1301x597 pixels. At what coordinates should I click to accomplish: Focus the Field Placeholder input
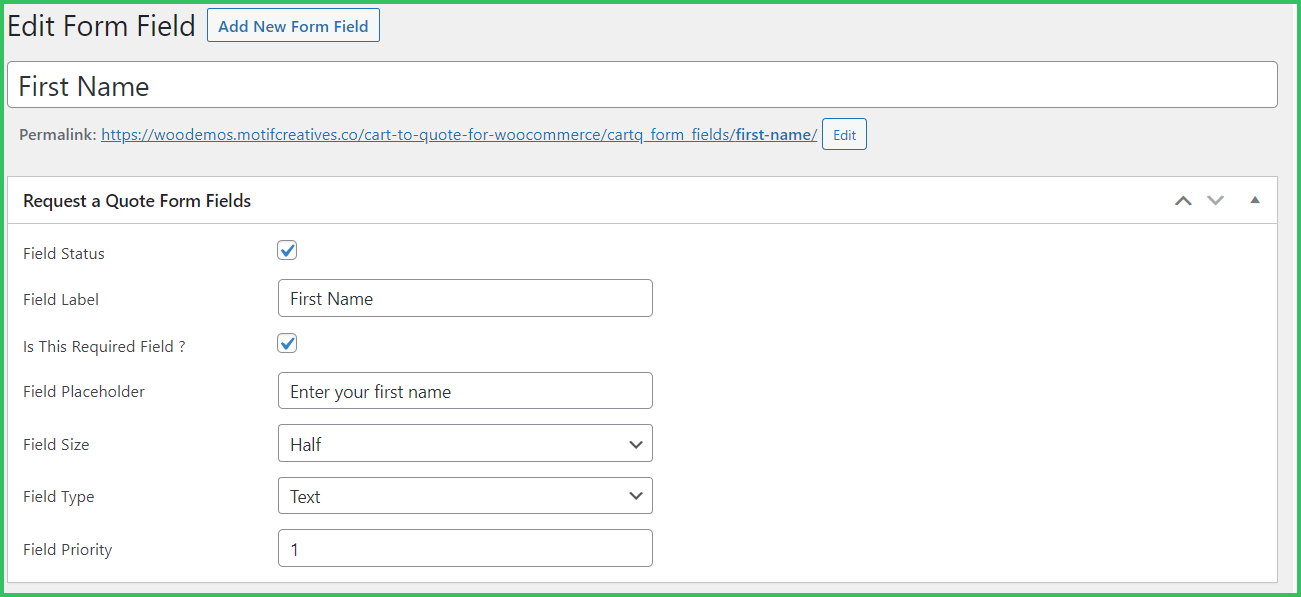[465, 391]
